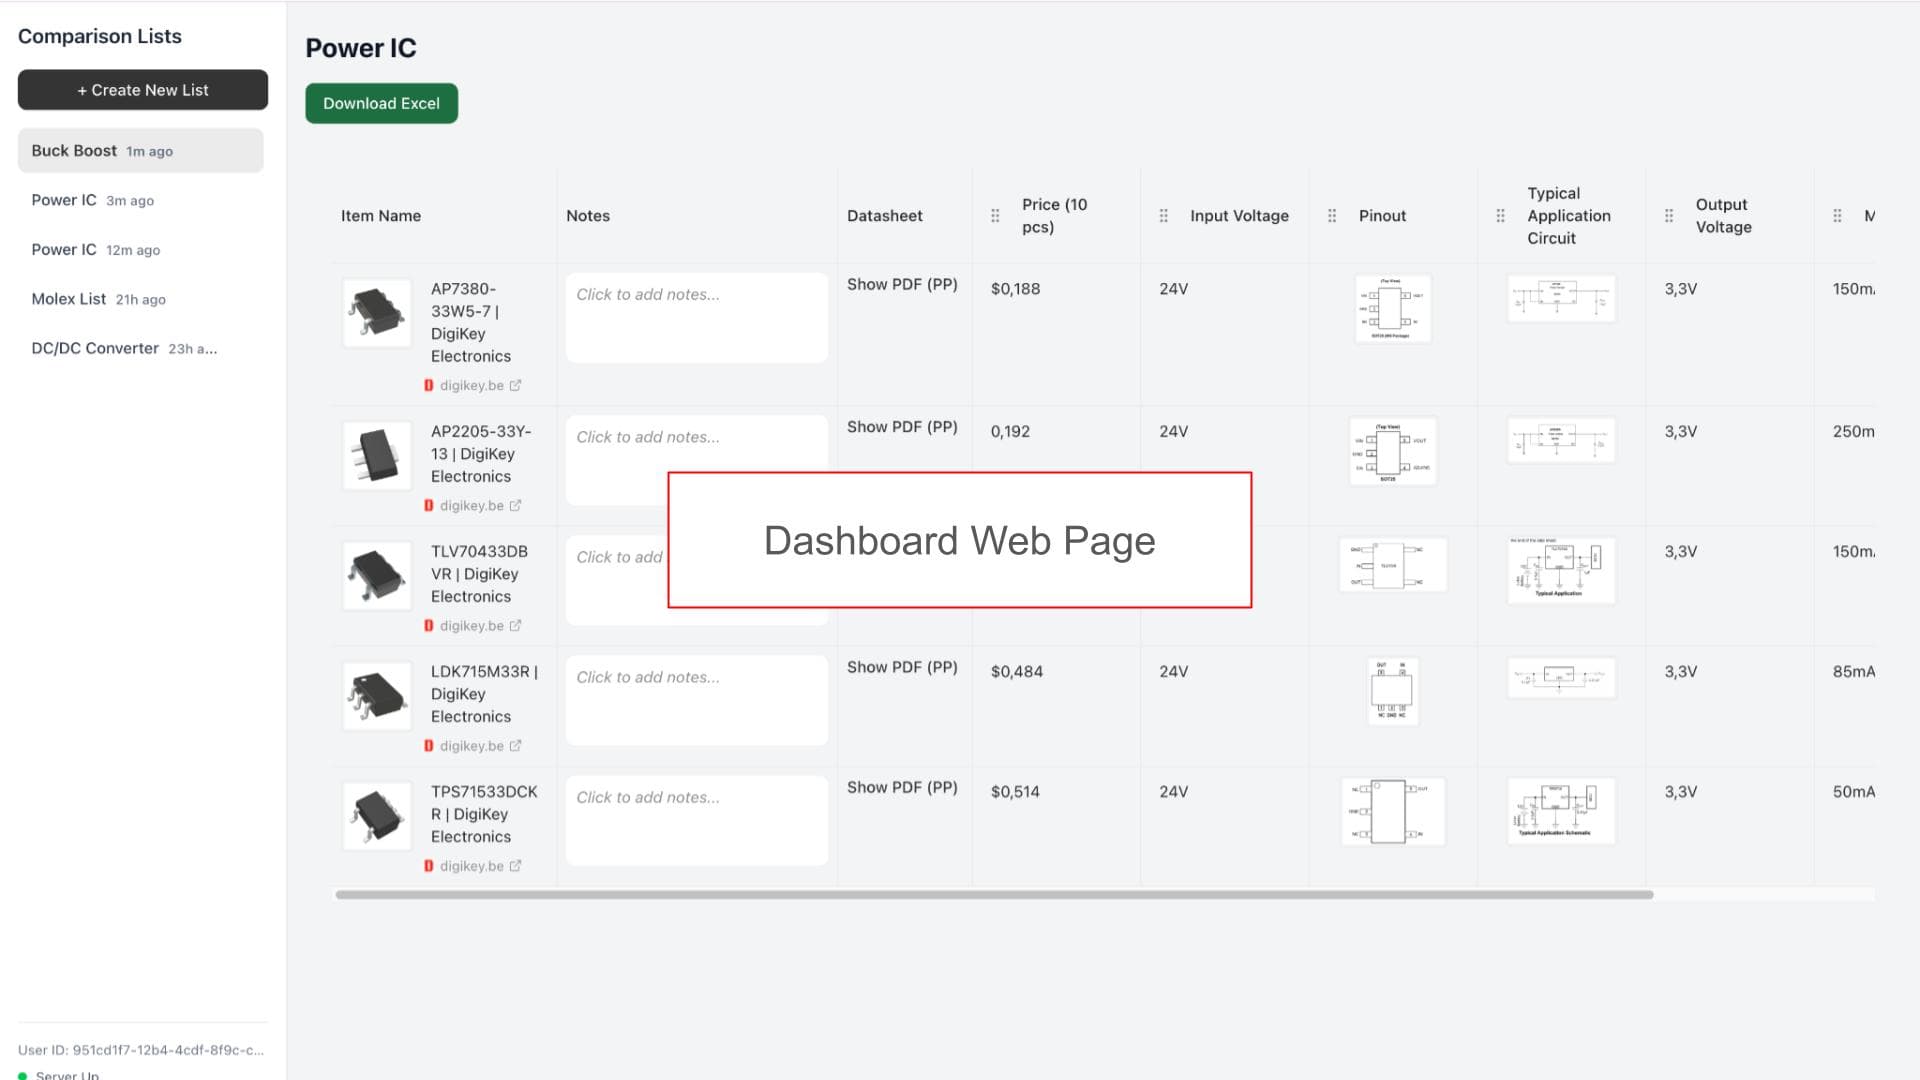Download Excel for Power IC list
The width and height of the screenshot is (1920, 1080).
point(381,104)
